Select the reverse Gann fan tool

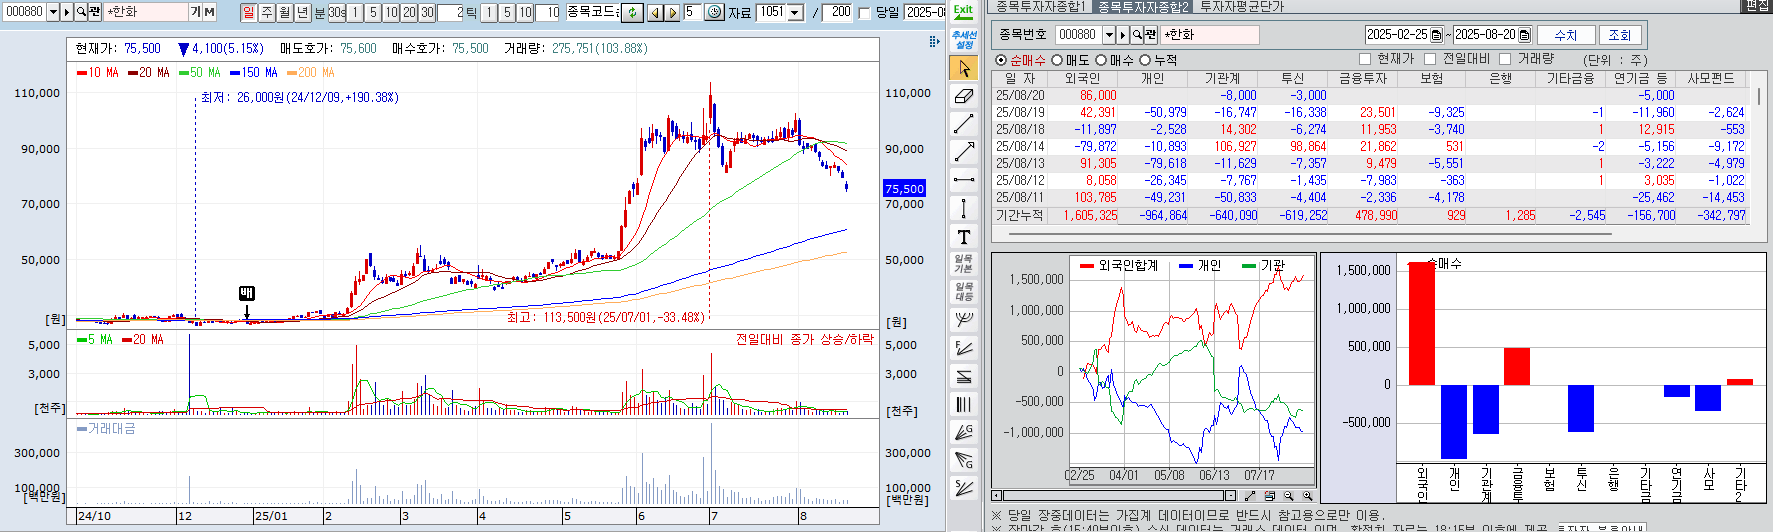tap(963, 460)
